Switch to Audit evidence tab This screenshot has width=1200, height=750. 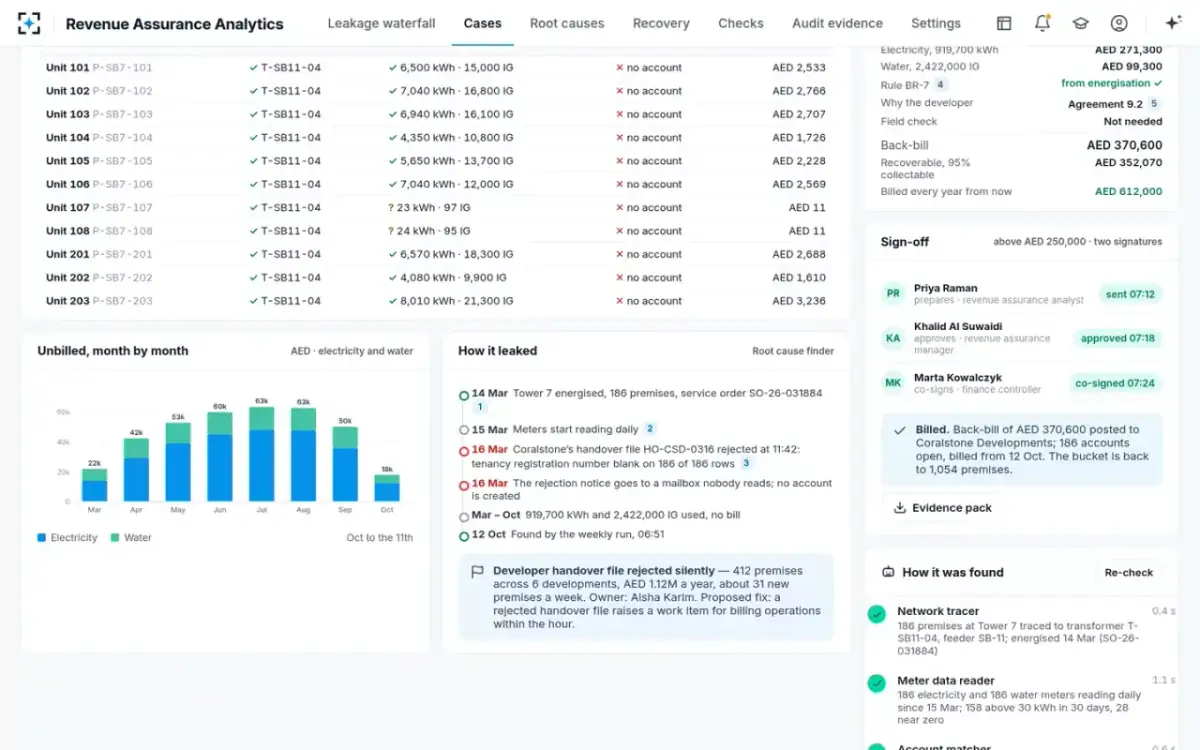point(837,23)
